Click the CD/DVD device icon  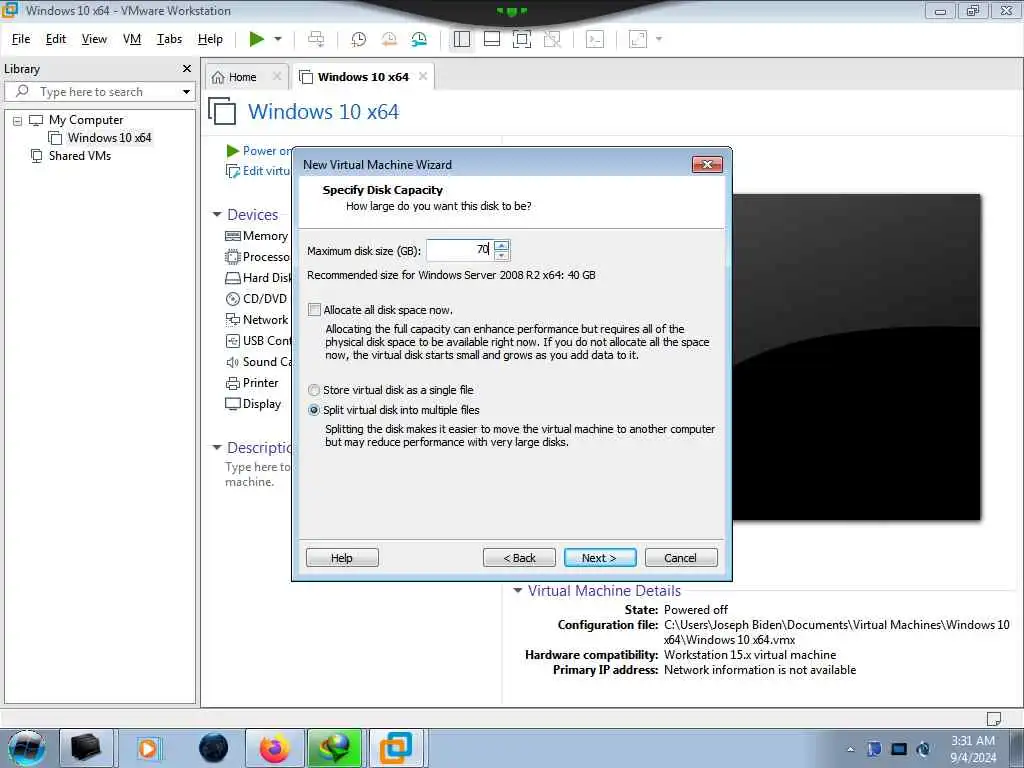click(x=232, y=299)
